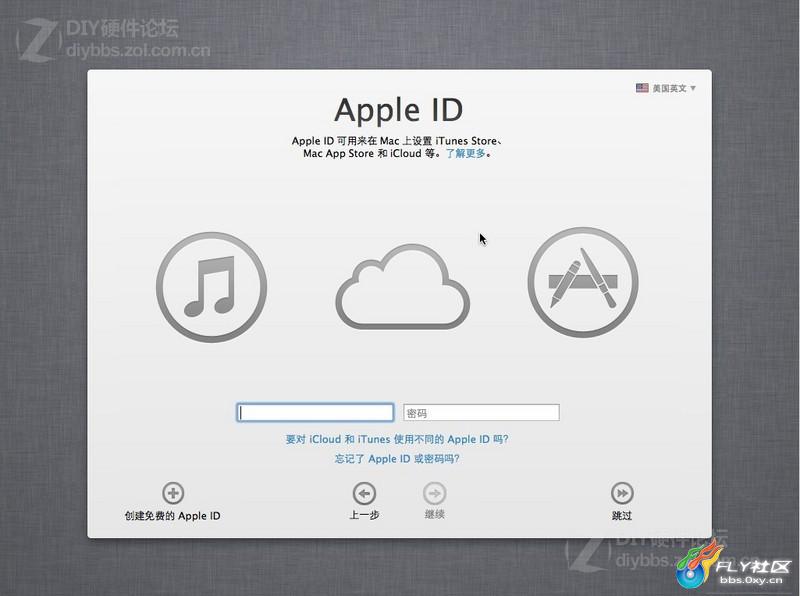
Task: Click the 跳过 label
Action: click(622, 516)
